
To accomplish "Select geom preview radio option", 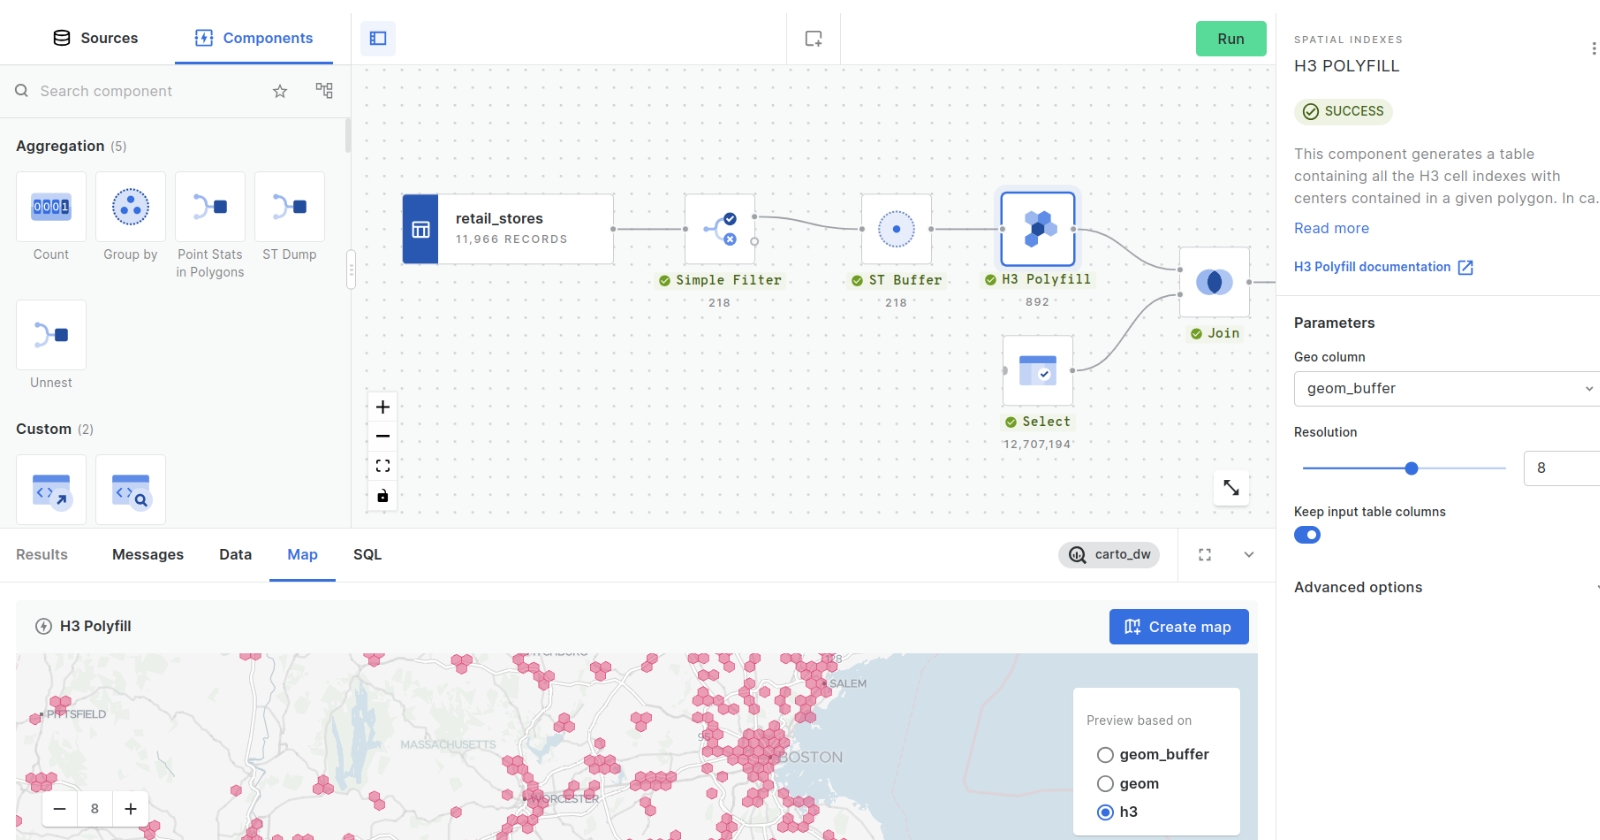I will (1105, 784).
